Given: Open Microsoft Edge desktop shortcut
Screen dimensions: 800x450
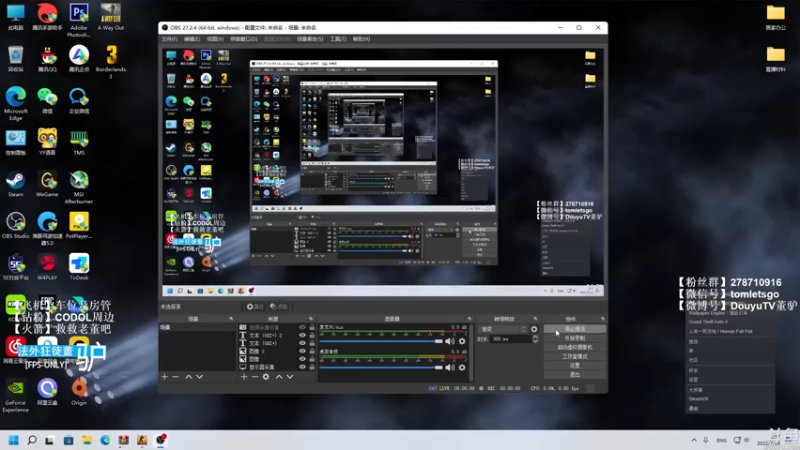Looking at the screenshot, I should [x=15, y=104].
